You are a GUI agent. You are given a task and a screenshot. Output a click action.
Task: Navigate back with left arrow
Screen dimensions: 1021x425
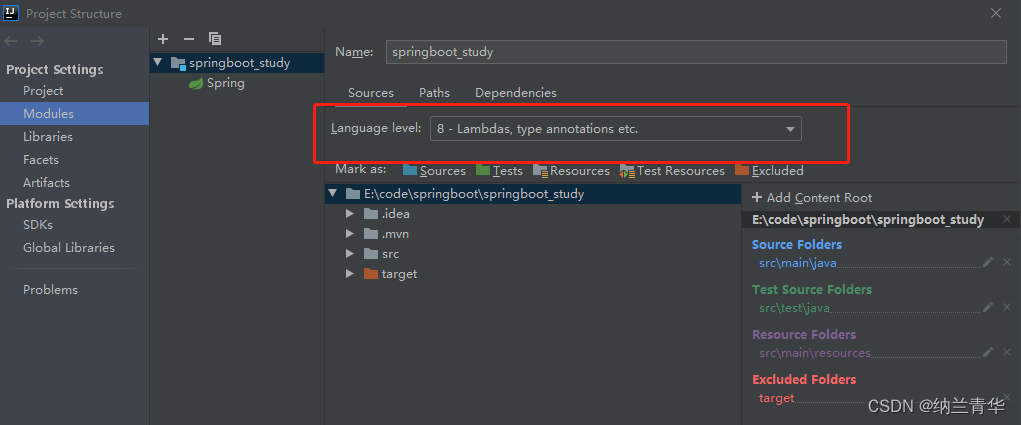11,41
